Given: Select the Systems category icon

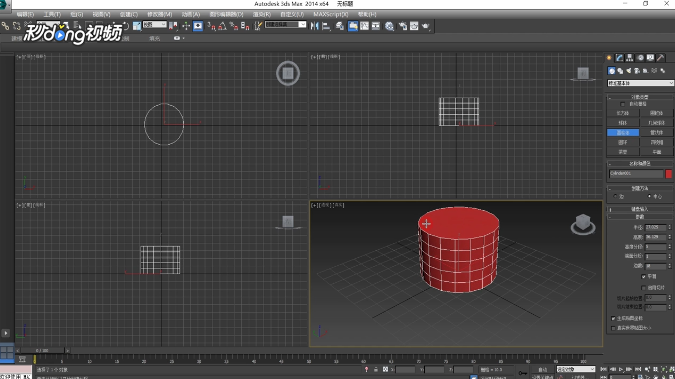Looking at the screenshot, I should 663,71.
